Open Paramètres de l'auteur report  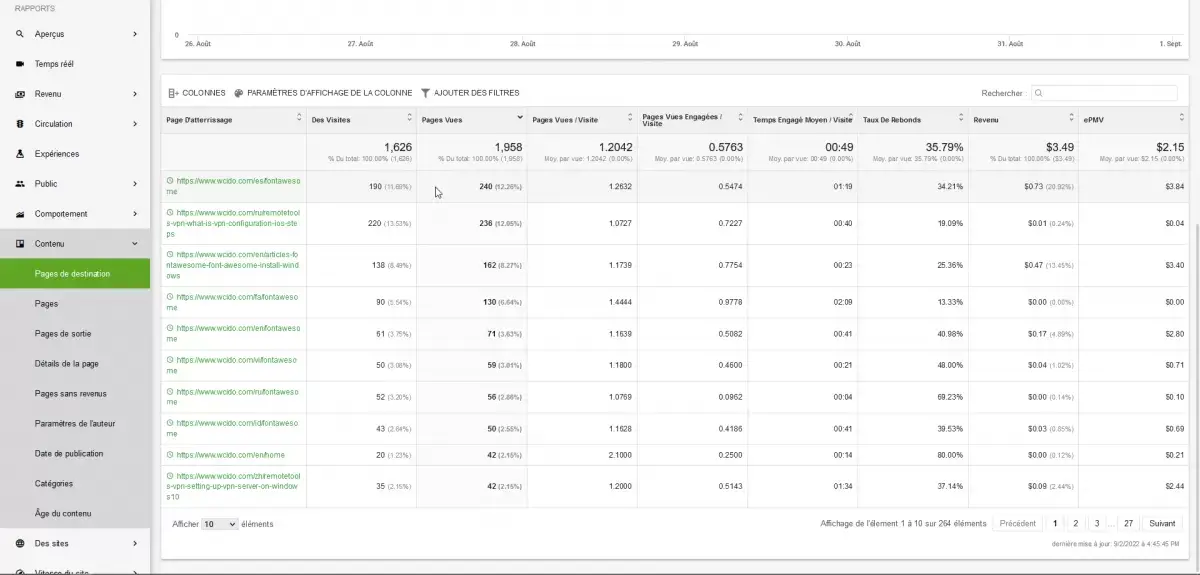[x=75, y=424]
